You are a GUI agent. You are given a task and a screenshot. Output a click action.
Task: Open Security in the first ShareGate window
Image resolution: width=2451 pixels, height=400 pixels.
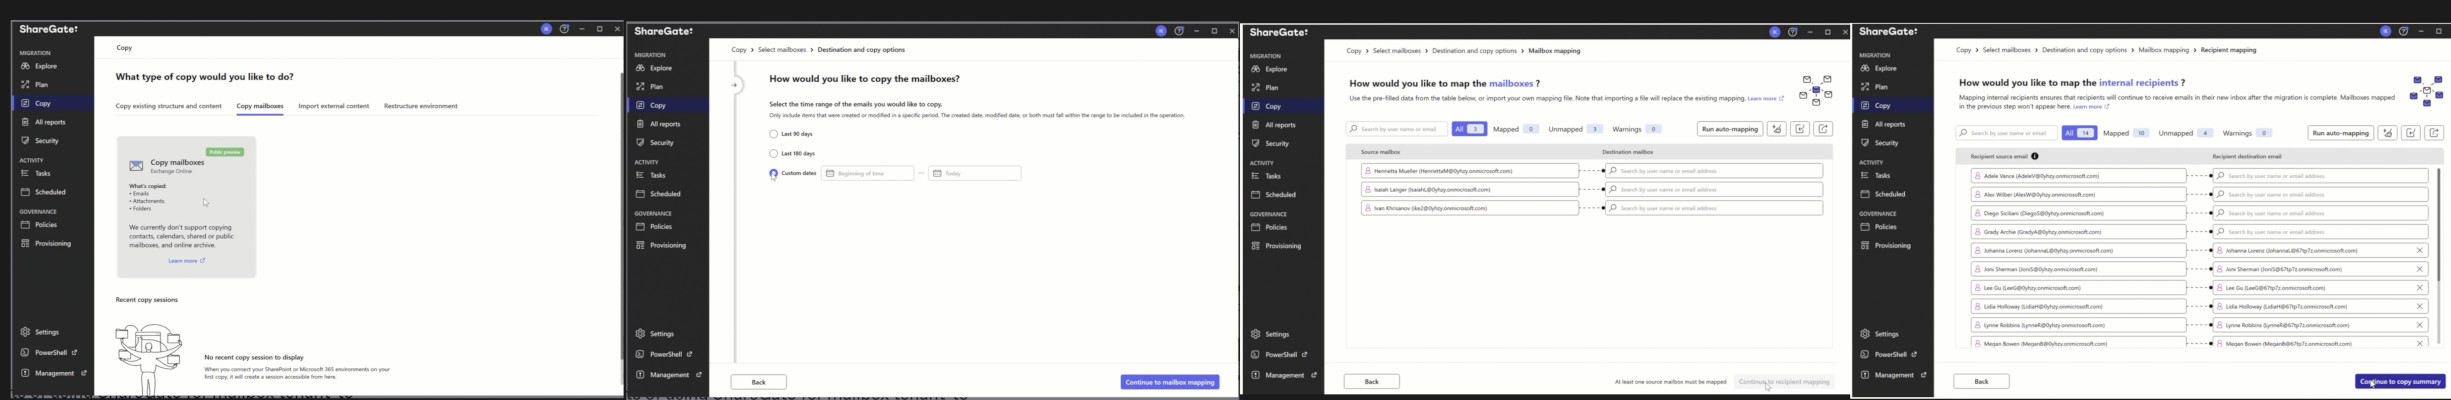(46, 141)
